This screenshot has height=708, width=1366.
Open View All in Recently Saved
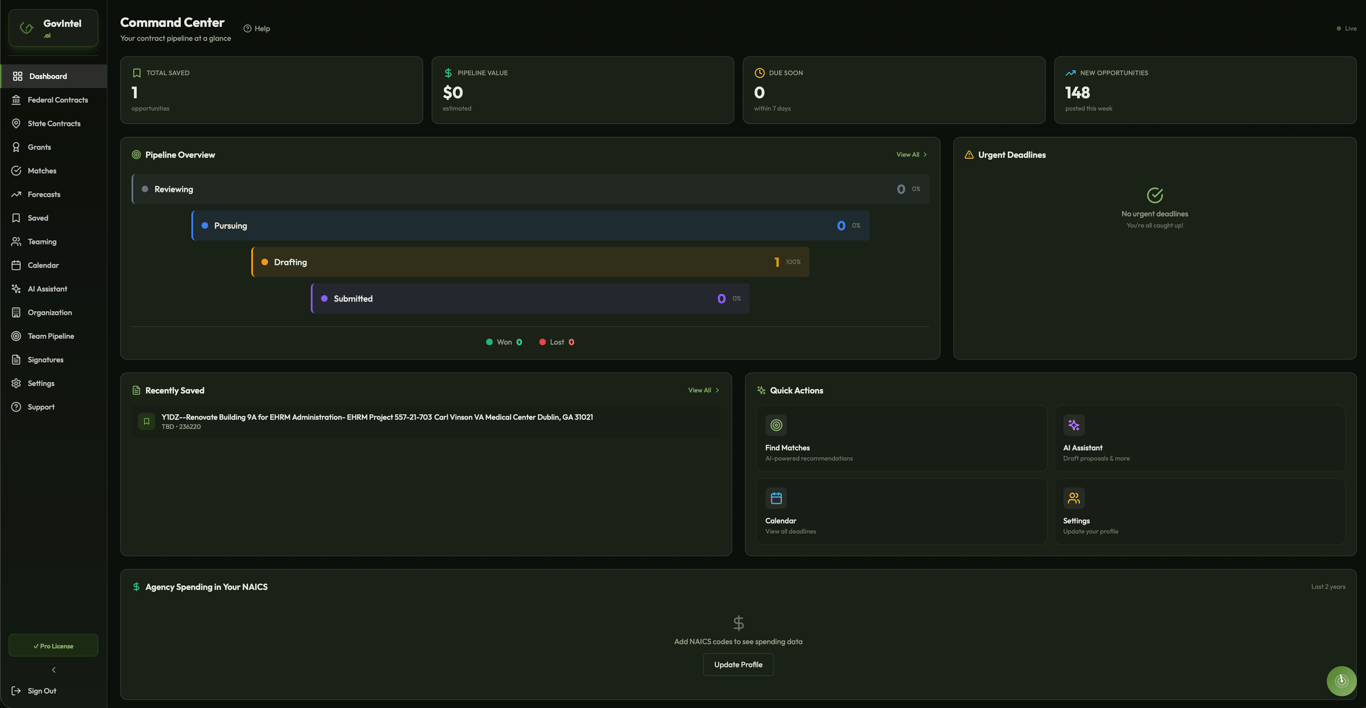704,390
